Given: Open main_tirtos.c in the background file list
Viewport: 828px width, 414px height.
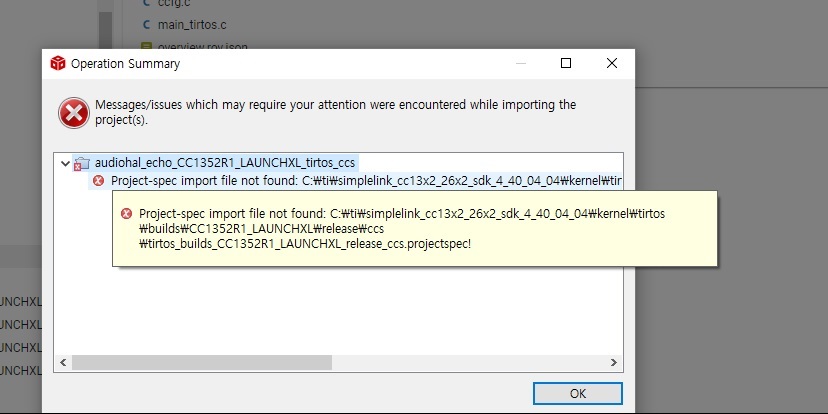Looking at the screenshot, I should pos(195,24).
